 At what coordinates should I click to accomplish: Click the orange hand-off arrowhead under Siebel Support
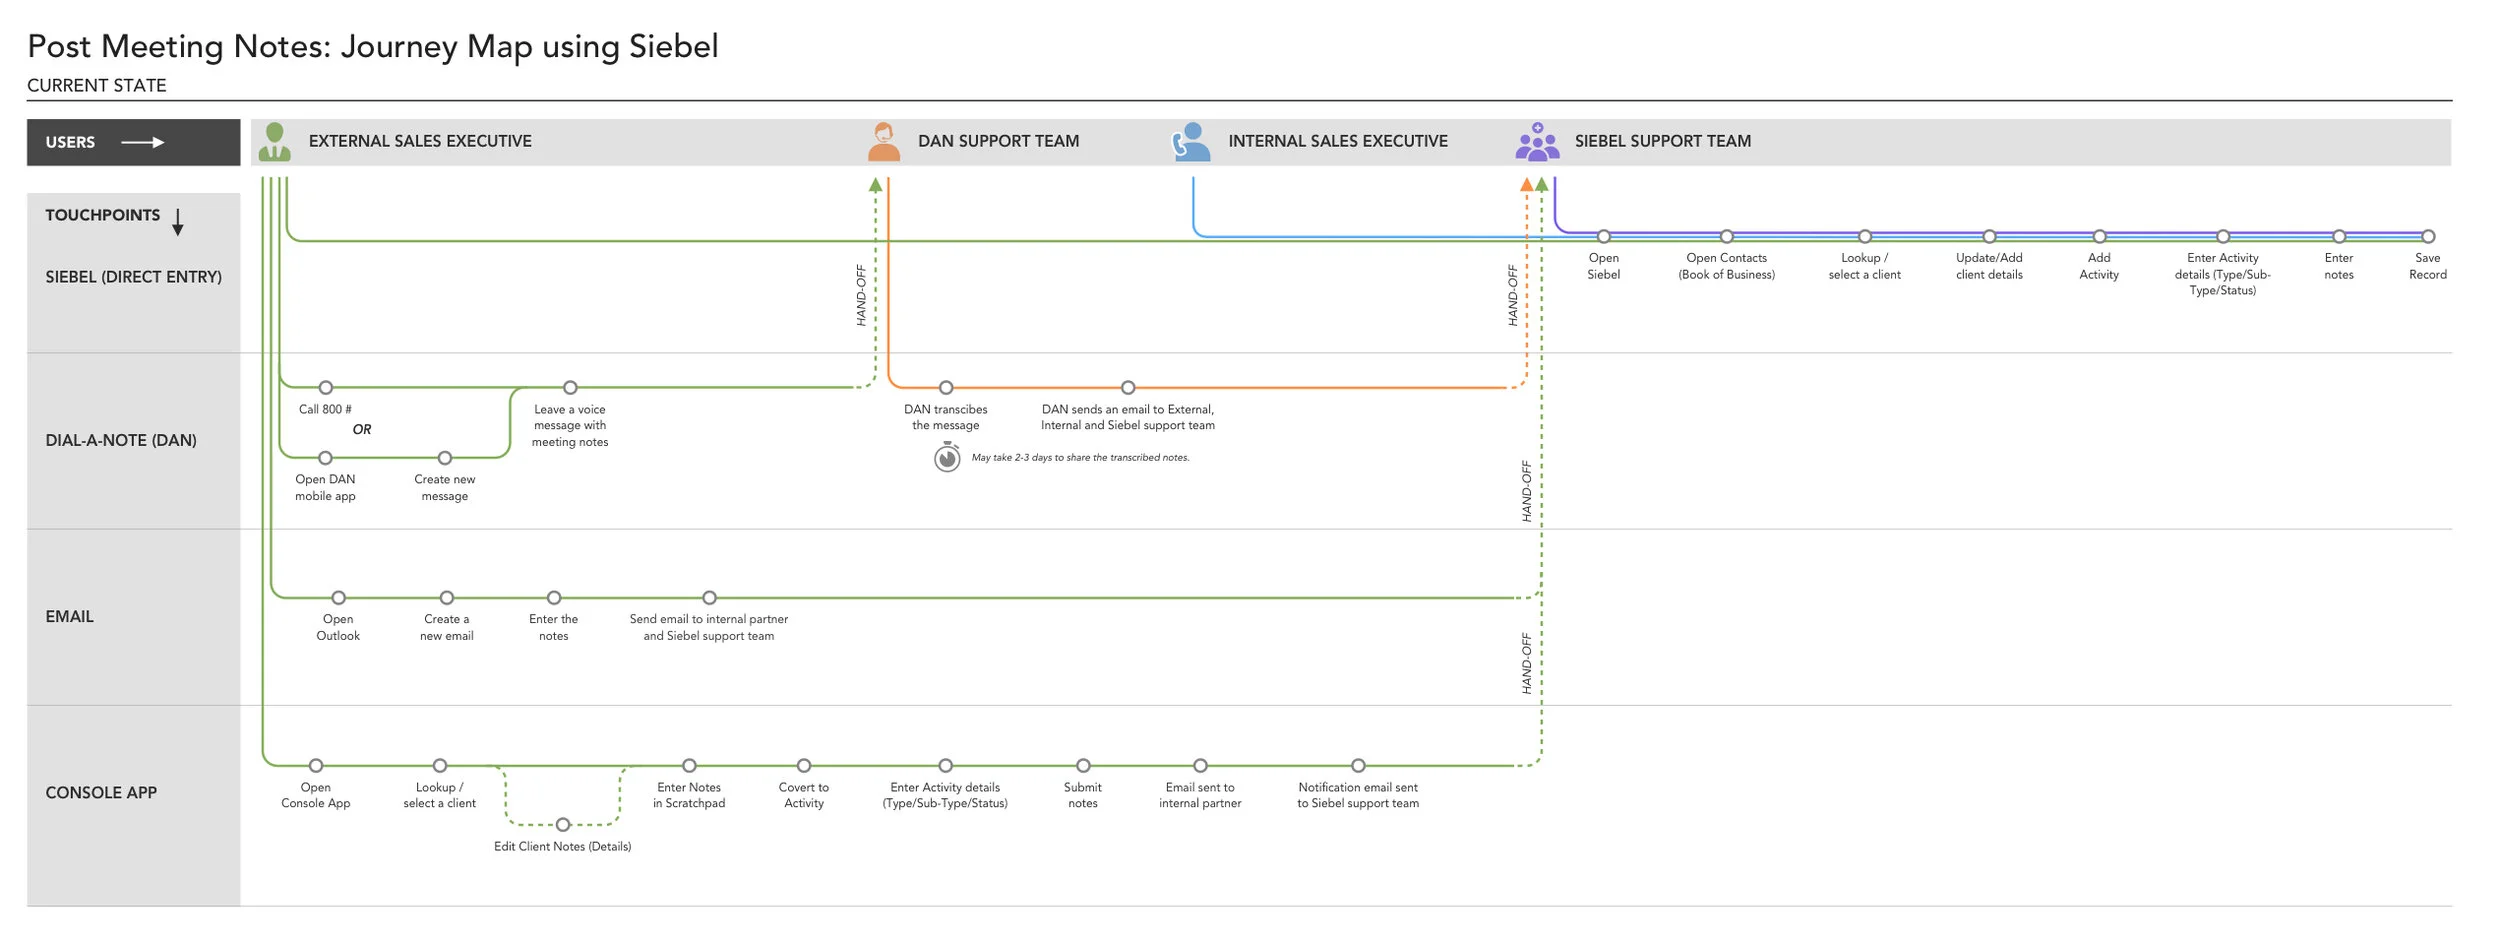pyautogui.click(x=1526, y=185)
